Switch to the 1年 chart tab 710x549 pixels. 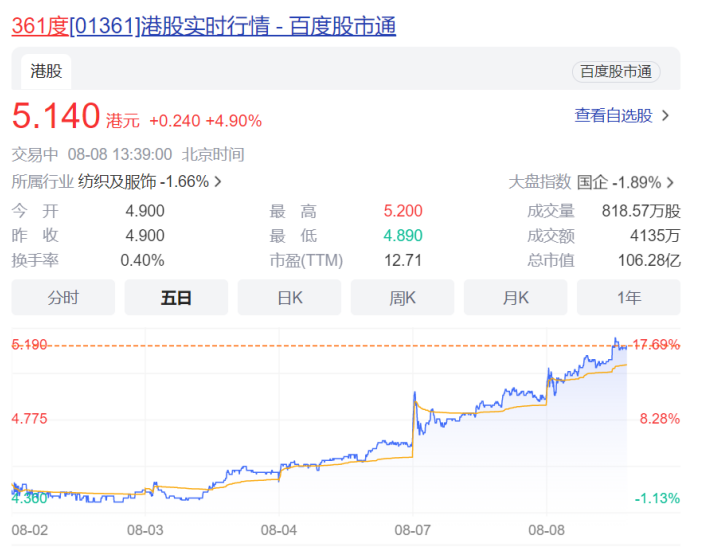(x=628, y=298)
